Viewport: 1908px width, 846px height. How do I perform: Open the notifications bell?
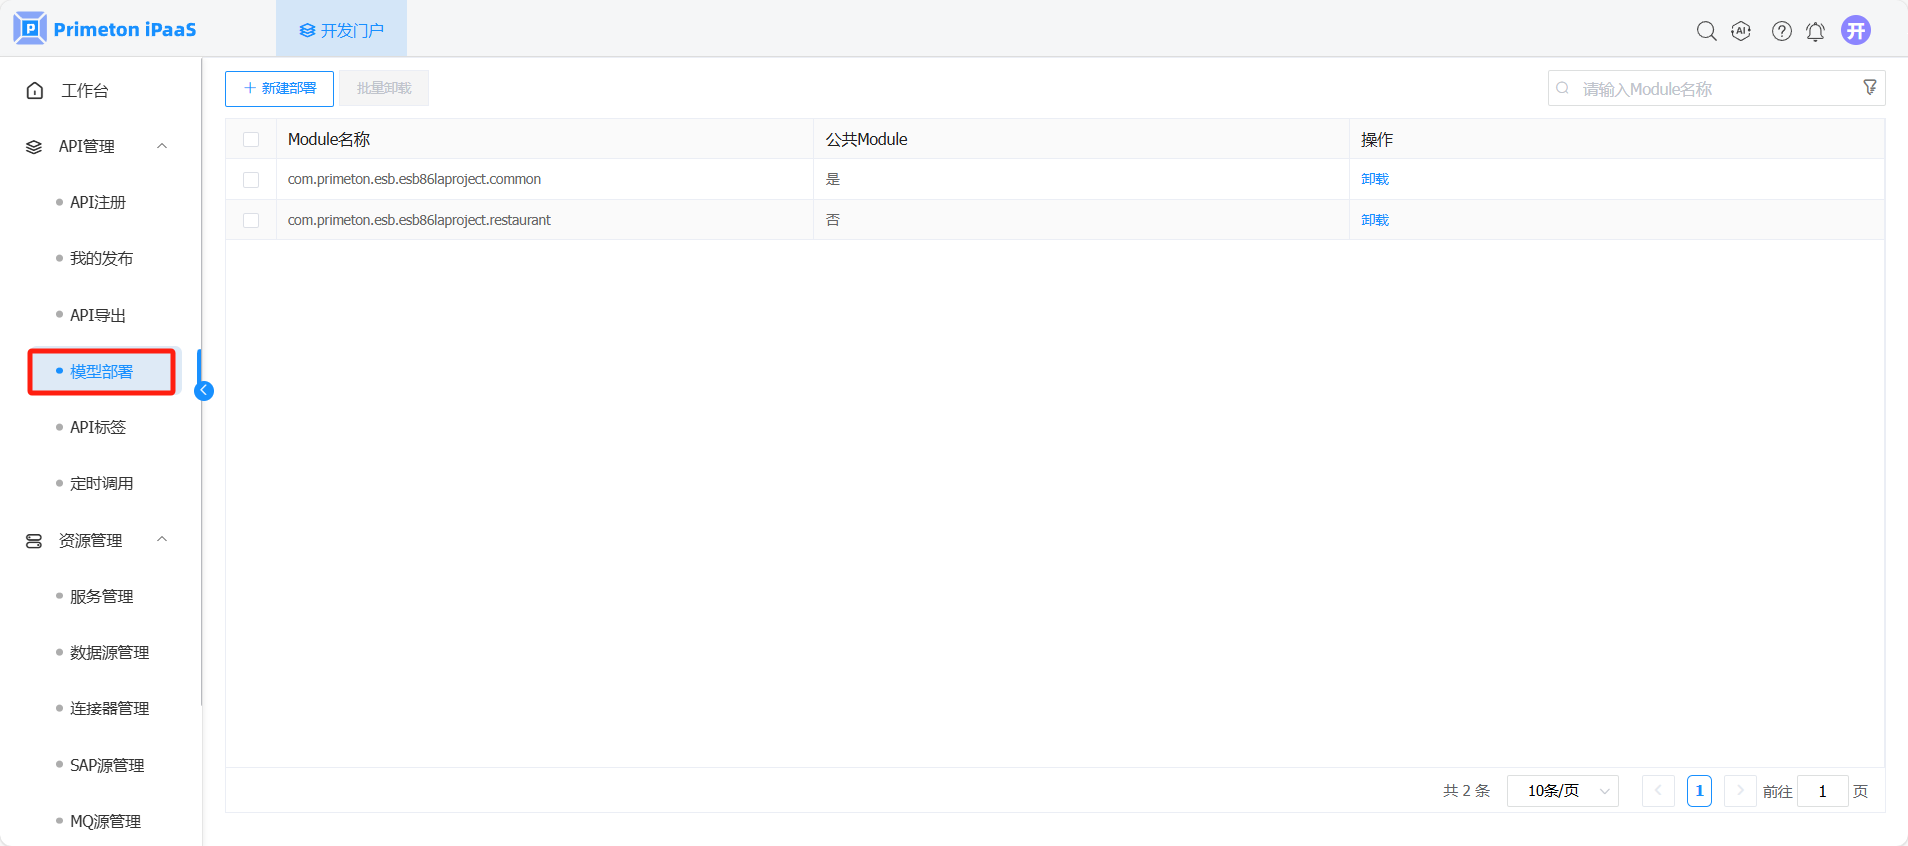(x=1815, y=31)
